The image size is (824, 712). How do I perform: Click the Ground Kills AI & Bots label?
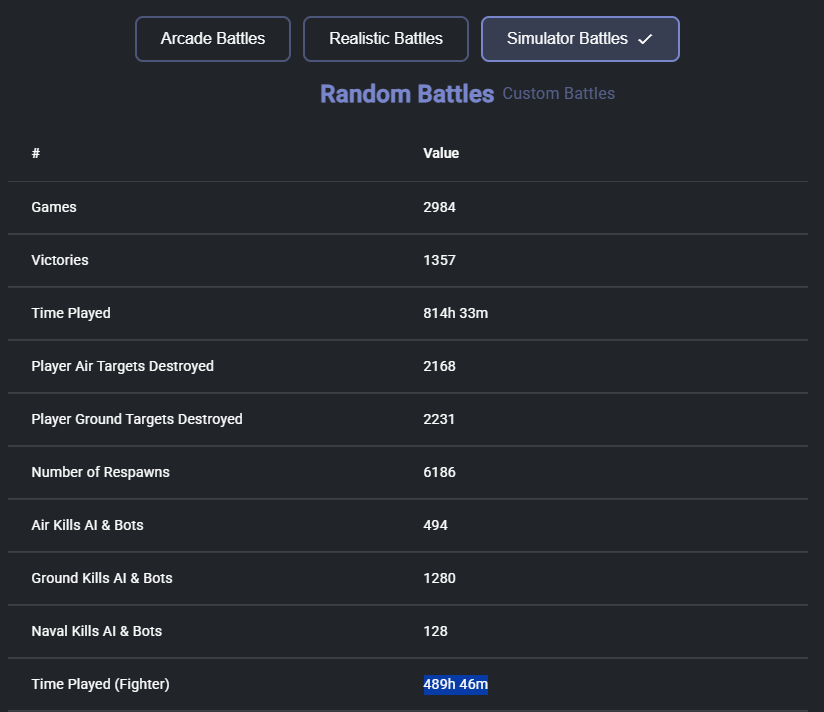click(x=101, y=578)
